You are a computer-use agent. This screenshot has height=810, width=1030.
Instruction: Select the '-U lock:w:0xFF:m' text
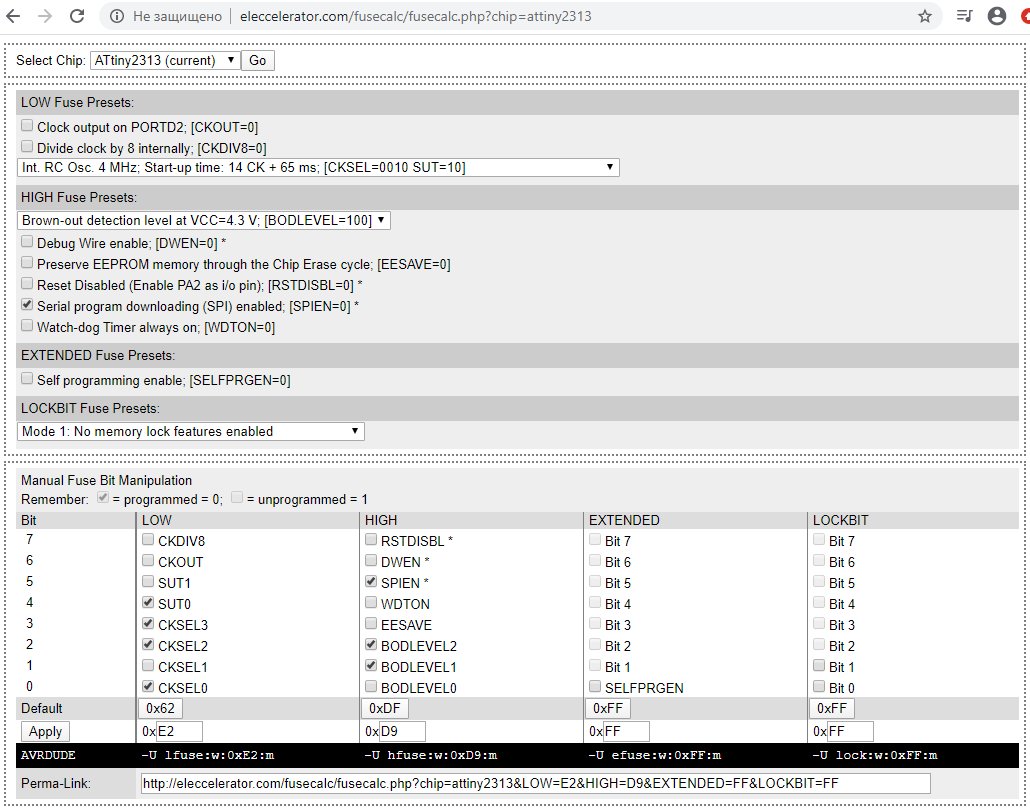tap(875, 755)
